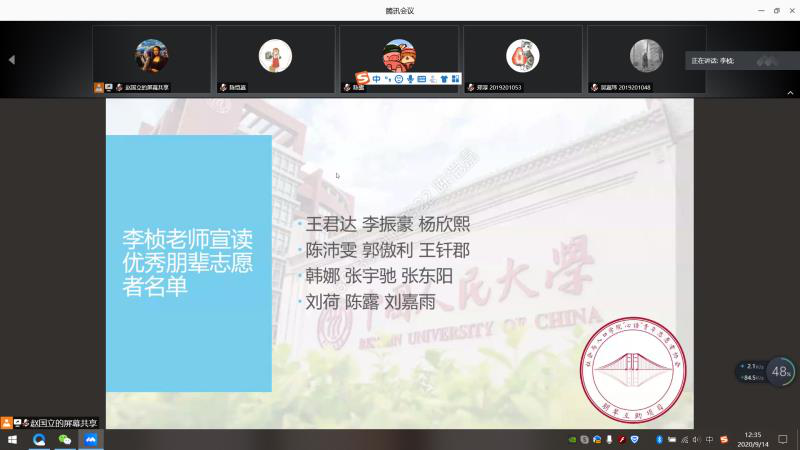Click Sogou voice input microphone icon
The width and height of the screenshot is (800, 450).
pyautogui.click(x=410, y=78)
